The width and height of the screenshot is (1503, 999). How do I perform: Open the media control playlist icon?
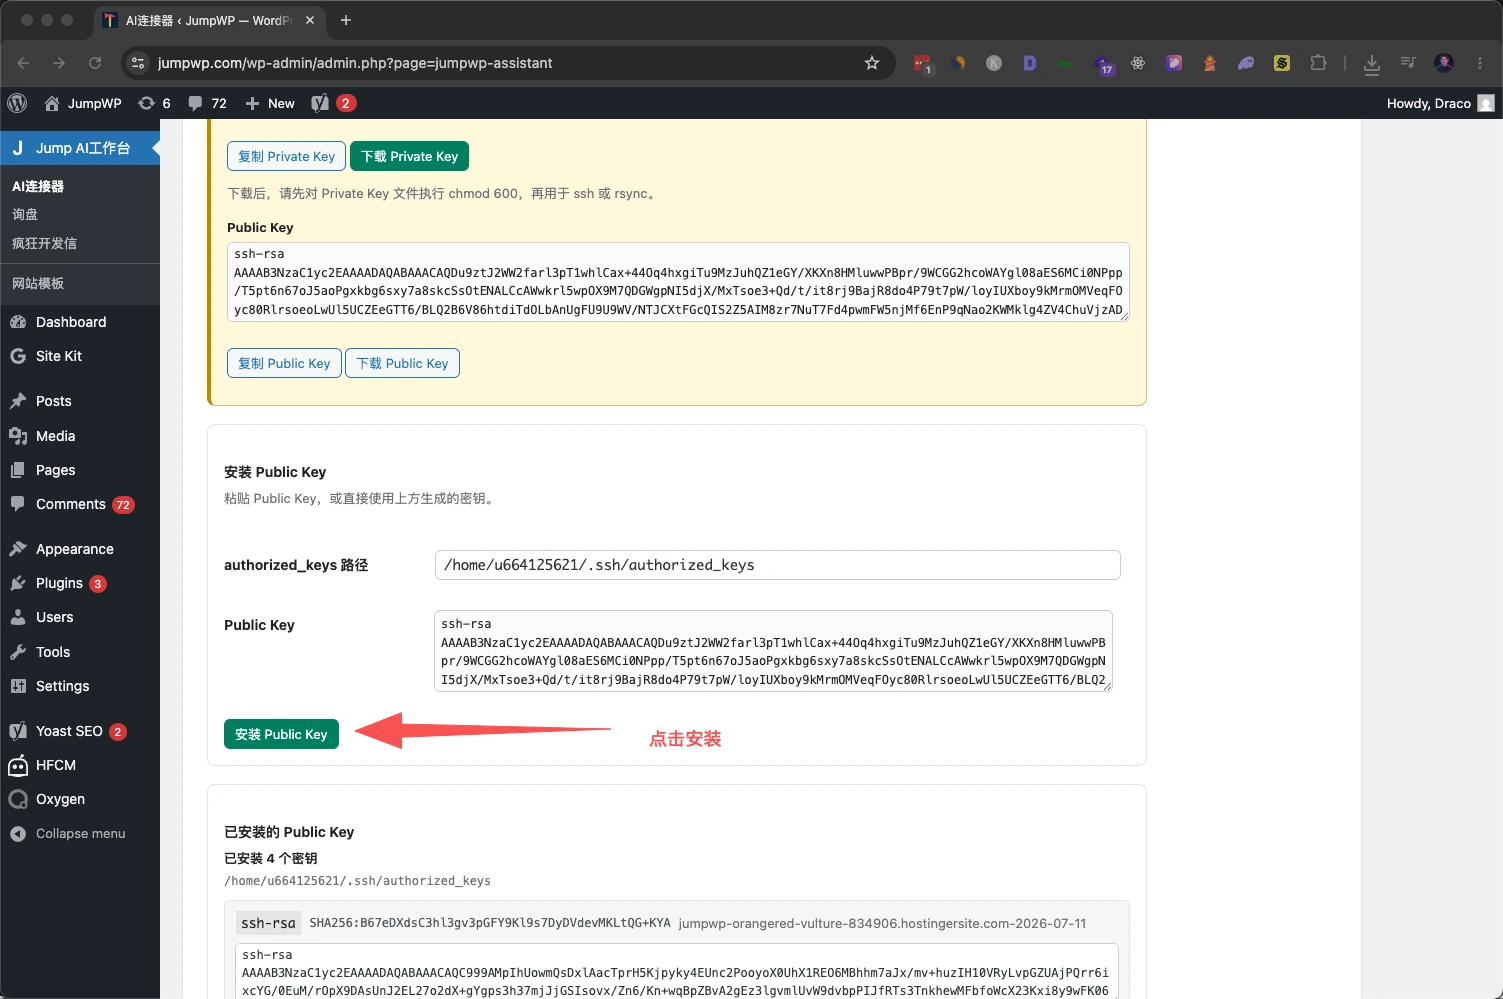click(x=1408, y=63)
